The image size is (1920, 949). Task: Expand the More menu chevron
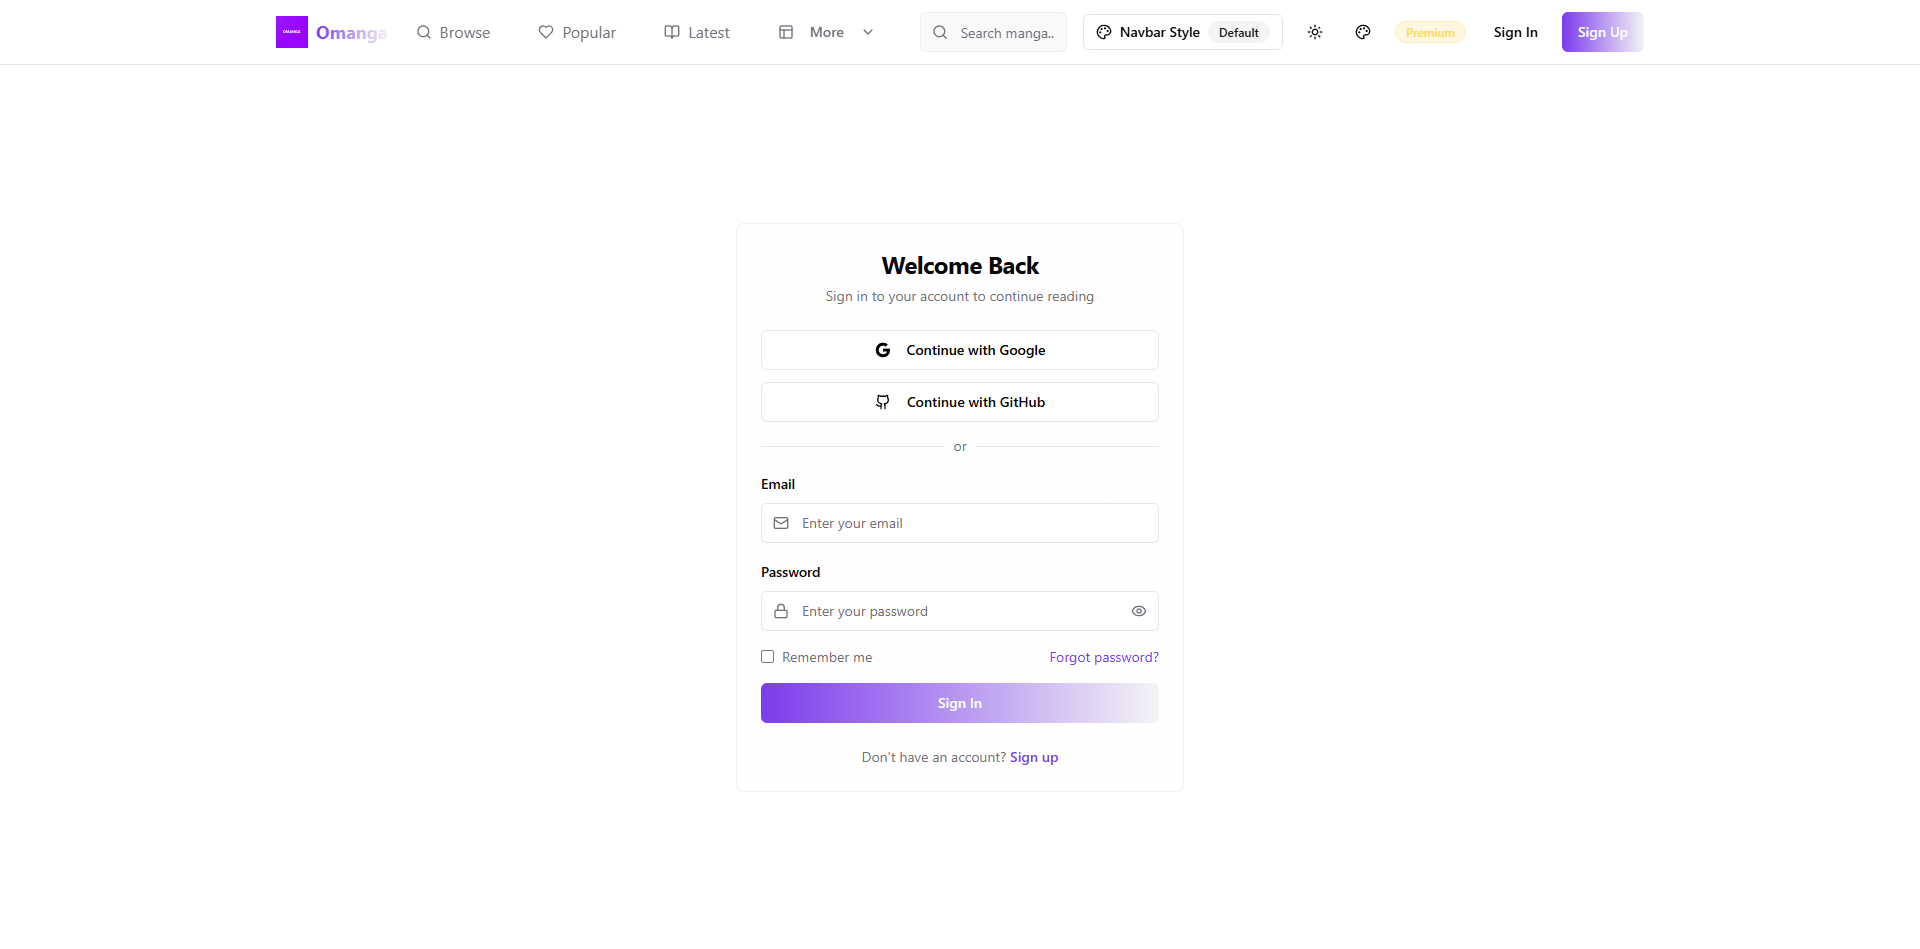pos(868,32)
